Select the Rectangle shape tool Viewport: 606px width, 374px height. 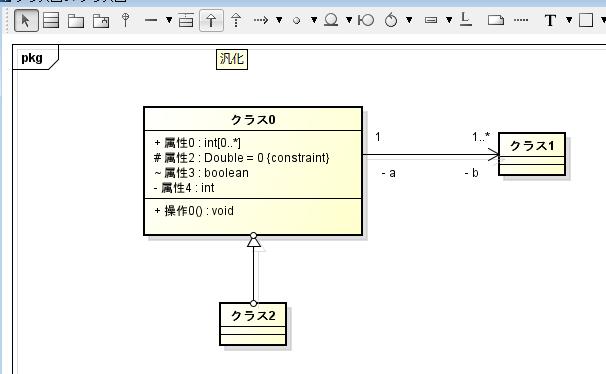tap(586, 20)
